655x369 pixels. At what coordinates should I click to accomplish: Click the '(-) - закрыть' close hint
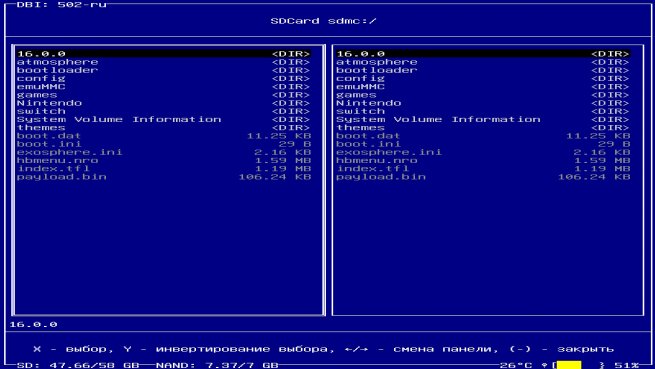561,349
